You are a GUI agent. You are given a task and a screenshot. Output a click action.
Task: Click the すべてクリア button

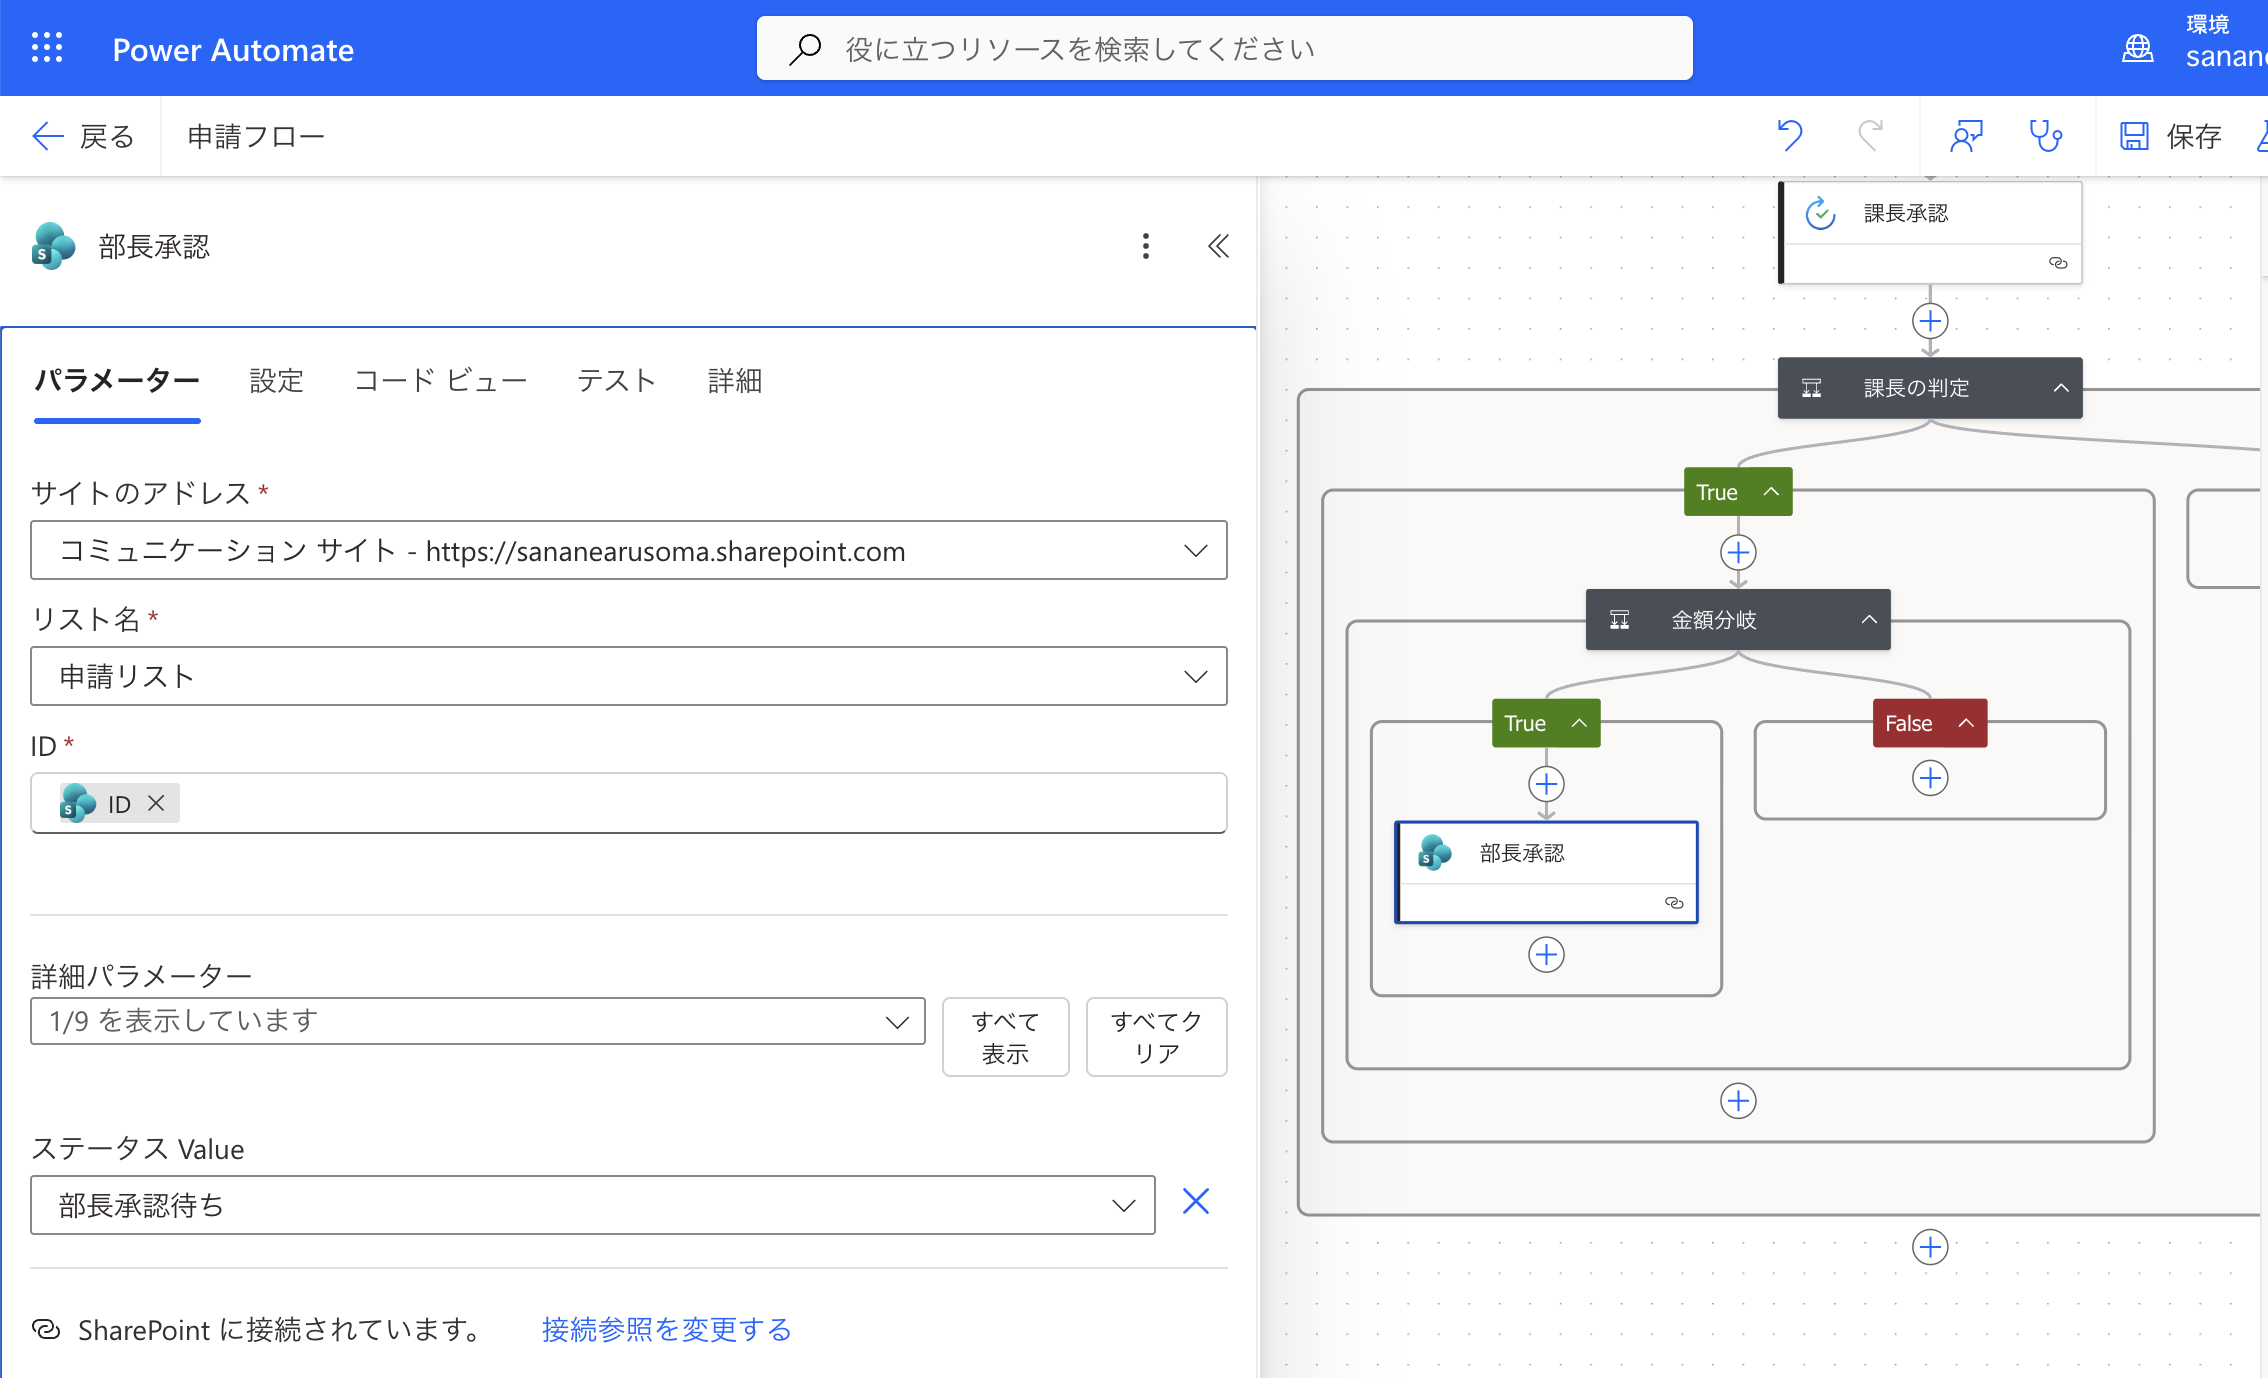point(1156,1037)
